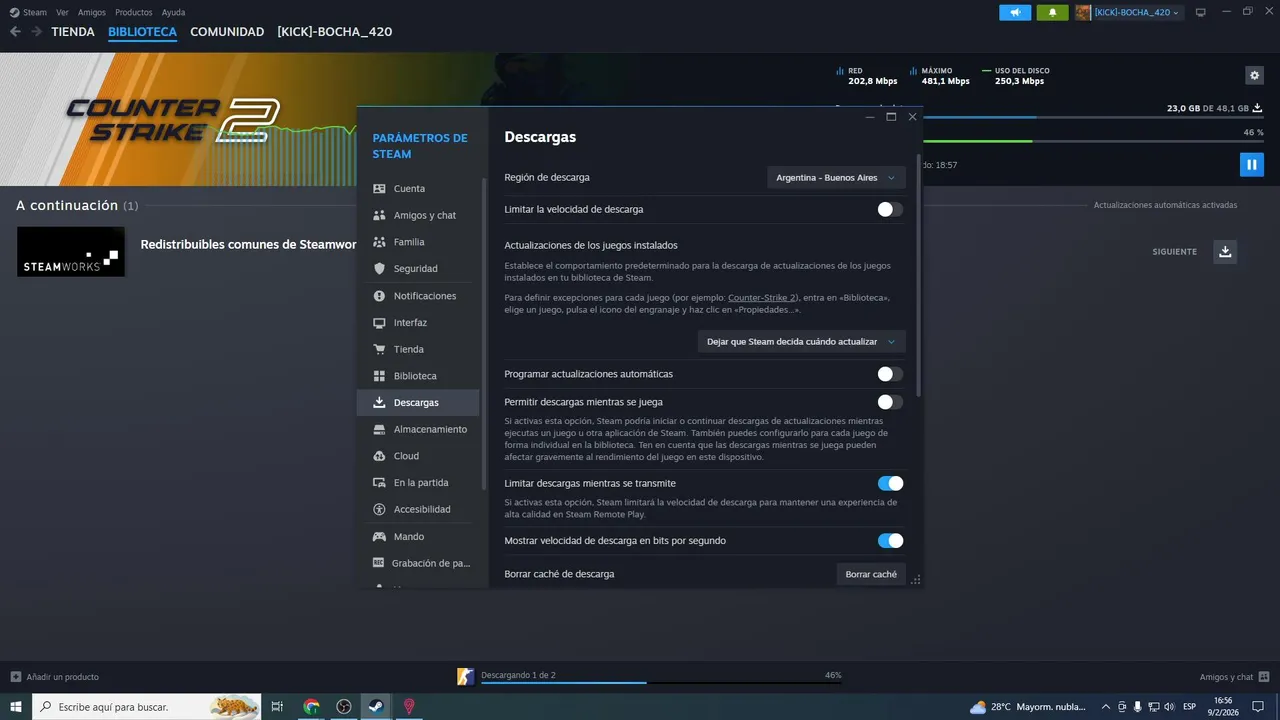Select Amigos y chat settings icon
Screen dimensions: 1280x720
(x=379, y=215)
